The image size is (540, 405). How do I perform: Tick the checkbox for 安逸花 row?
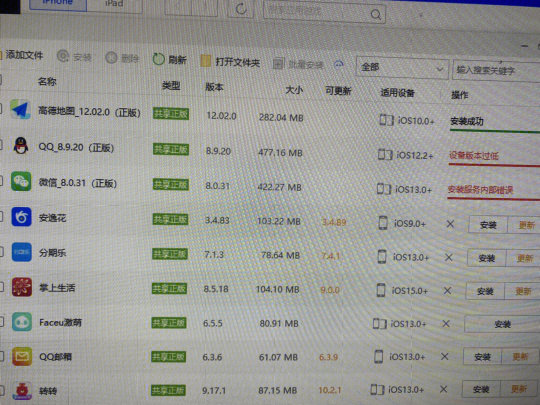1,216
